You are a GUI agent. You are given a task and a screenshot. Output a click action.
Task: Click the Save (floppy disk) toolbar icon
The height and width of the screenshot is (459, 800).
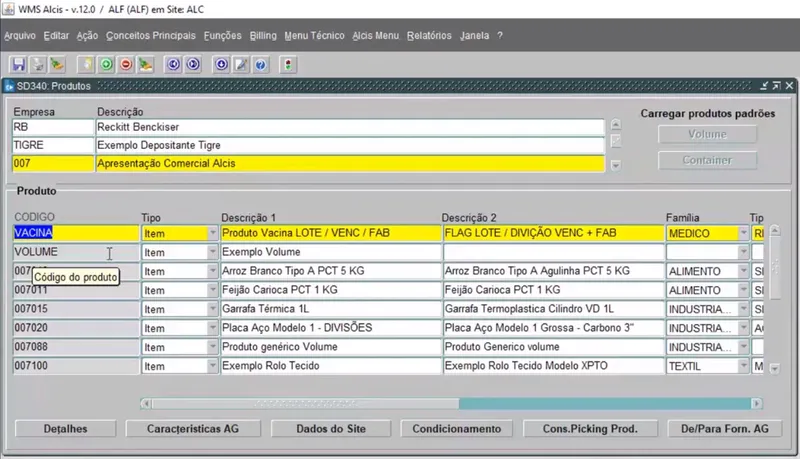click(x=19, y=65)
